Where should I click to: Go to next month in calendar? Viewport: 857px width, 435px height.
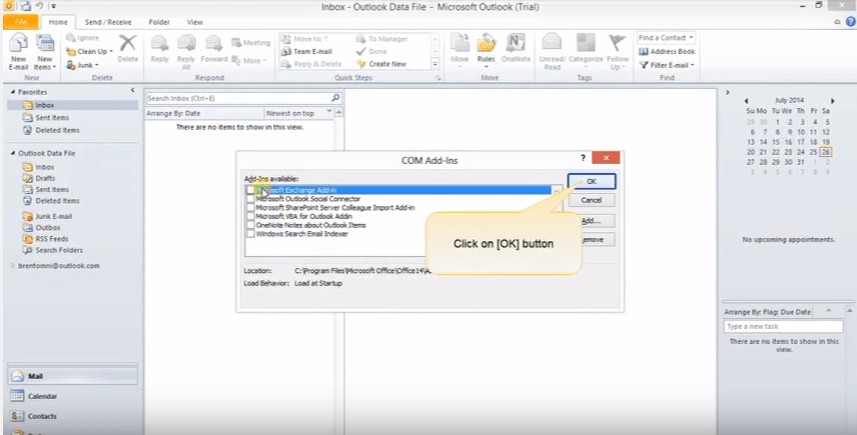tap(833, 101)
